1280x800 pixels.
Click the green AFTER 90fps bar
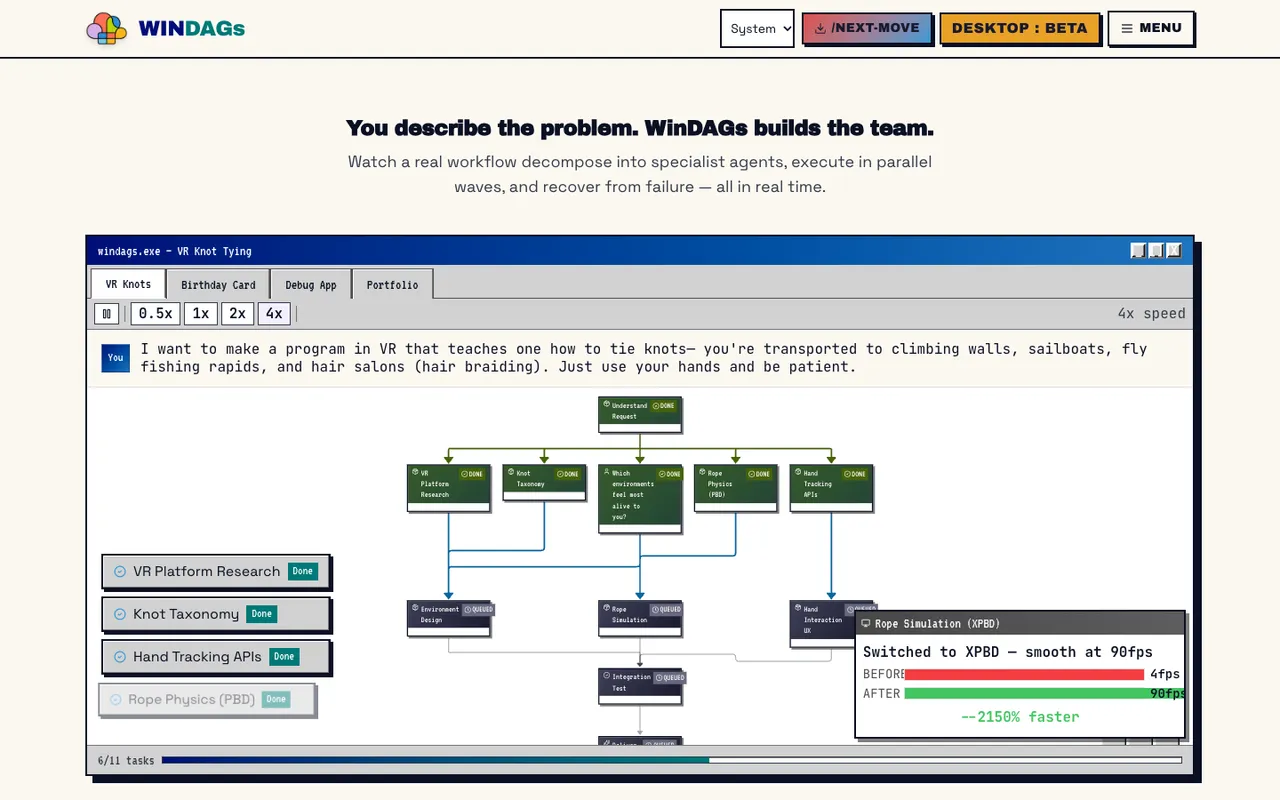(1044, 693)
